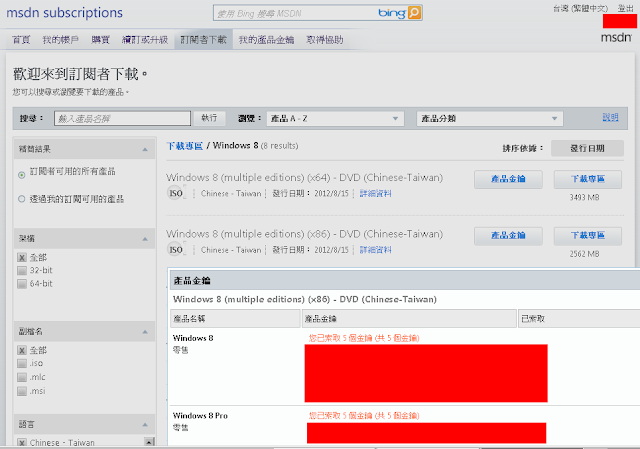Image resolution: width=640 pixels, height=449 pixels.
Task: Open the 說明 help link
Action: point(611,118)
